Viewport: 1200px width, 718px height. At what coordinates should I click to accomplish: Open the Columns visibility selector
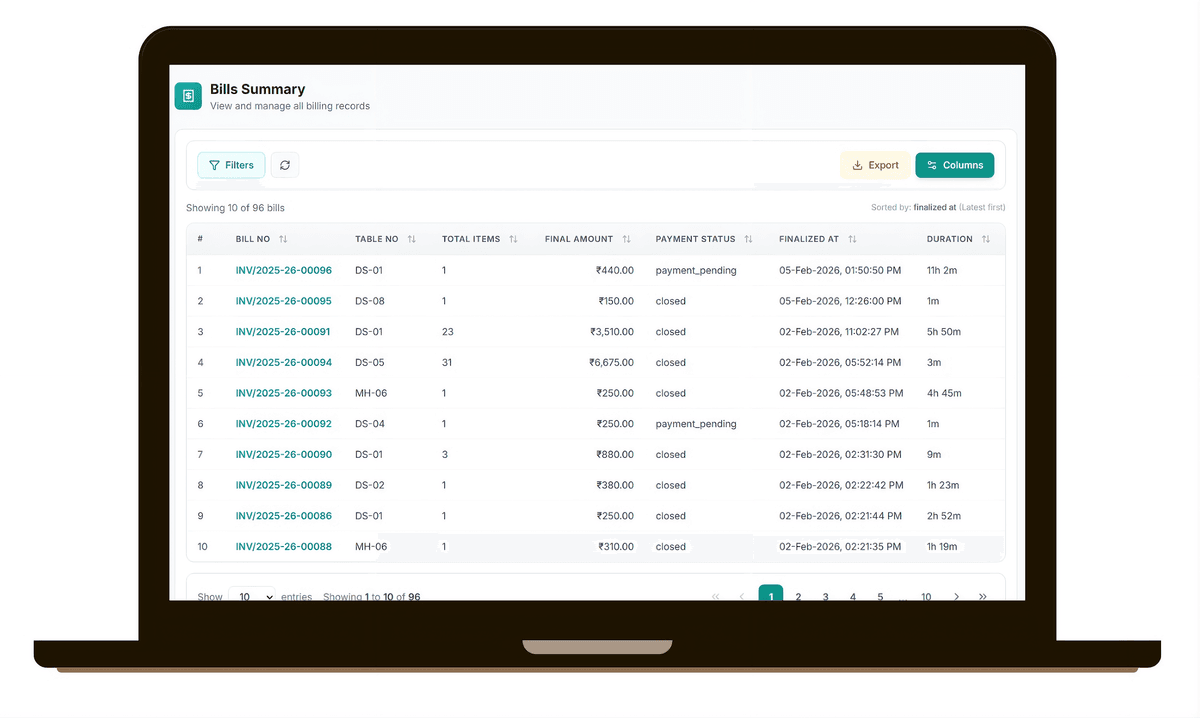click(954, 165)
